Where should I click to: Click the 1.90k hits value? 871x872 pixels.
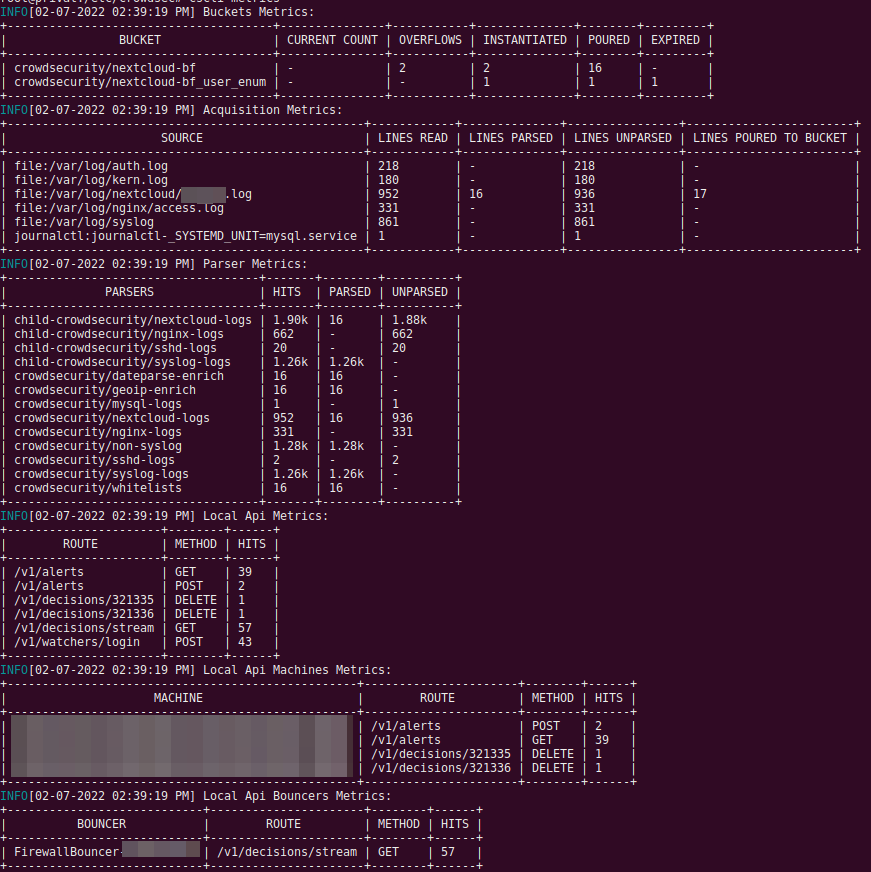click(290, 320)
